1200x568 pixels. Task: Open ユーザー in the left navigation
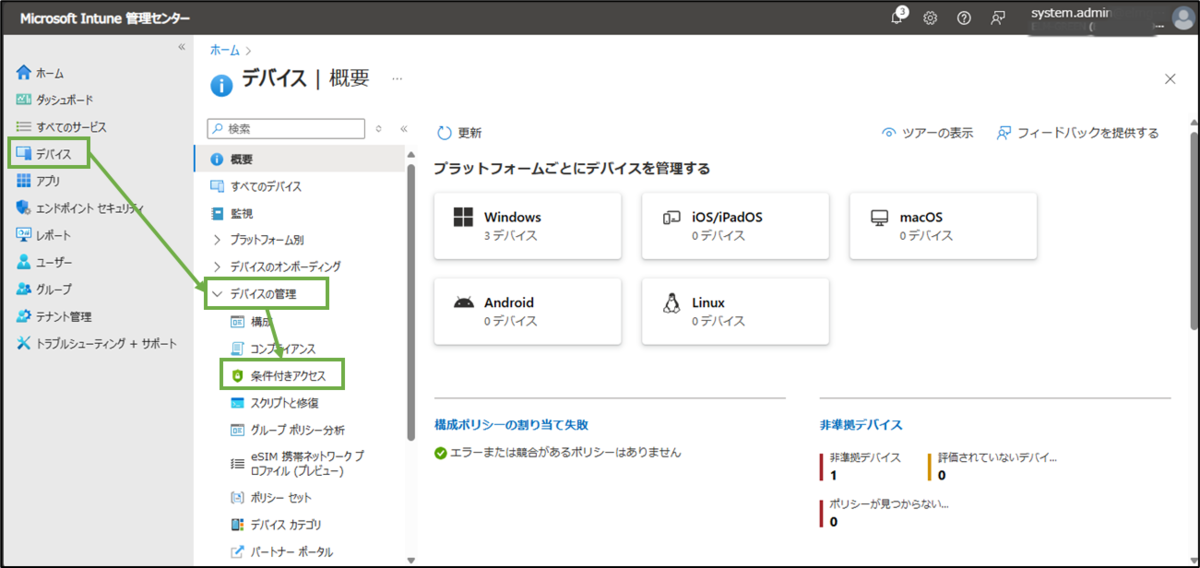[44, 262]
